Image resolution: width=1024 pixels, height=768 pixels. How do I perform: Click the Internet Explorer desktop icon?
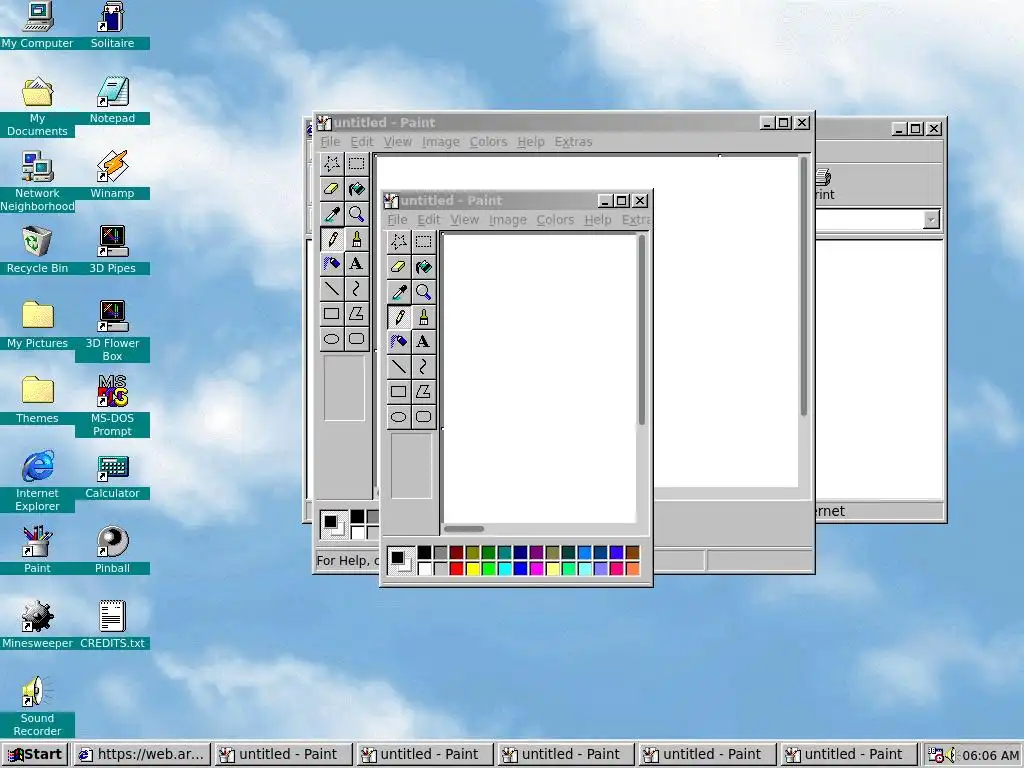37,480
